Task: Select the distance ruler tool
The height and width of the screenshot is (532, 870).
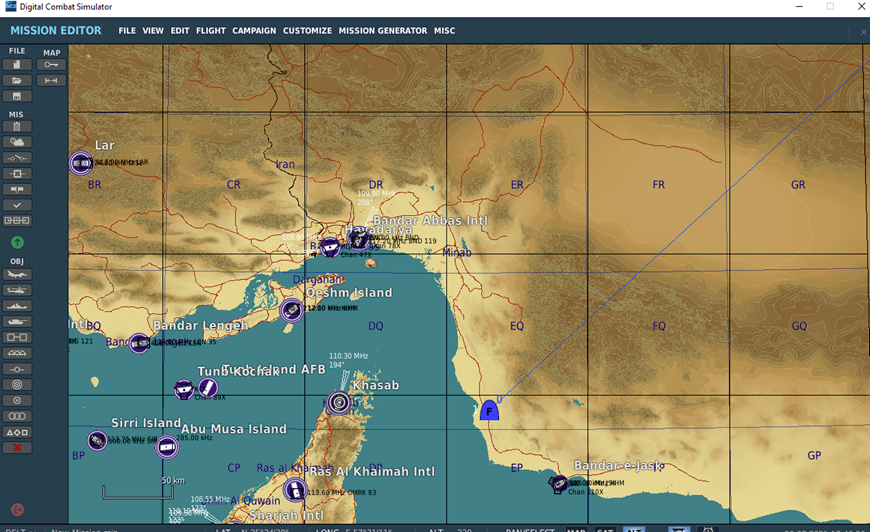Action: coord(51,80)
